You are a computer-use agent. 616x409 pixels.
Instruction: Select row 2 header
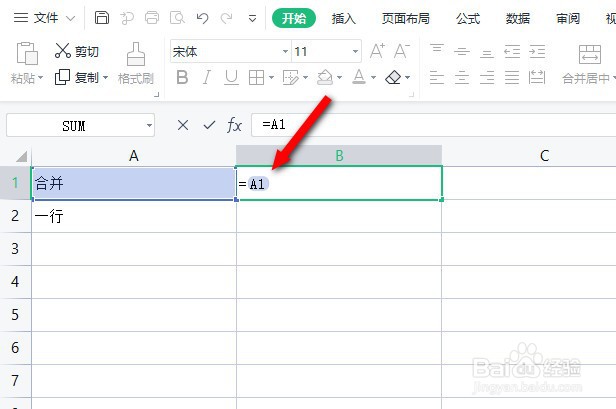click(x=15, y=216)
